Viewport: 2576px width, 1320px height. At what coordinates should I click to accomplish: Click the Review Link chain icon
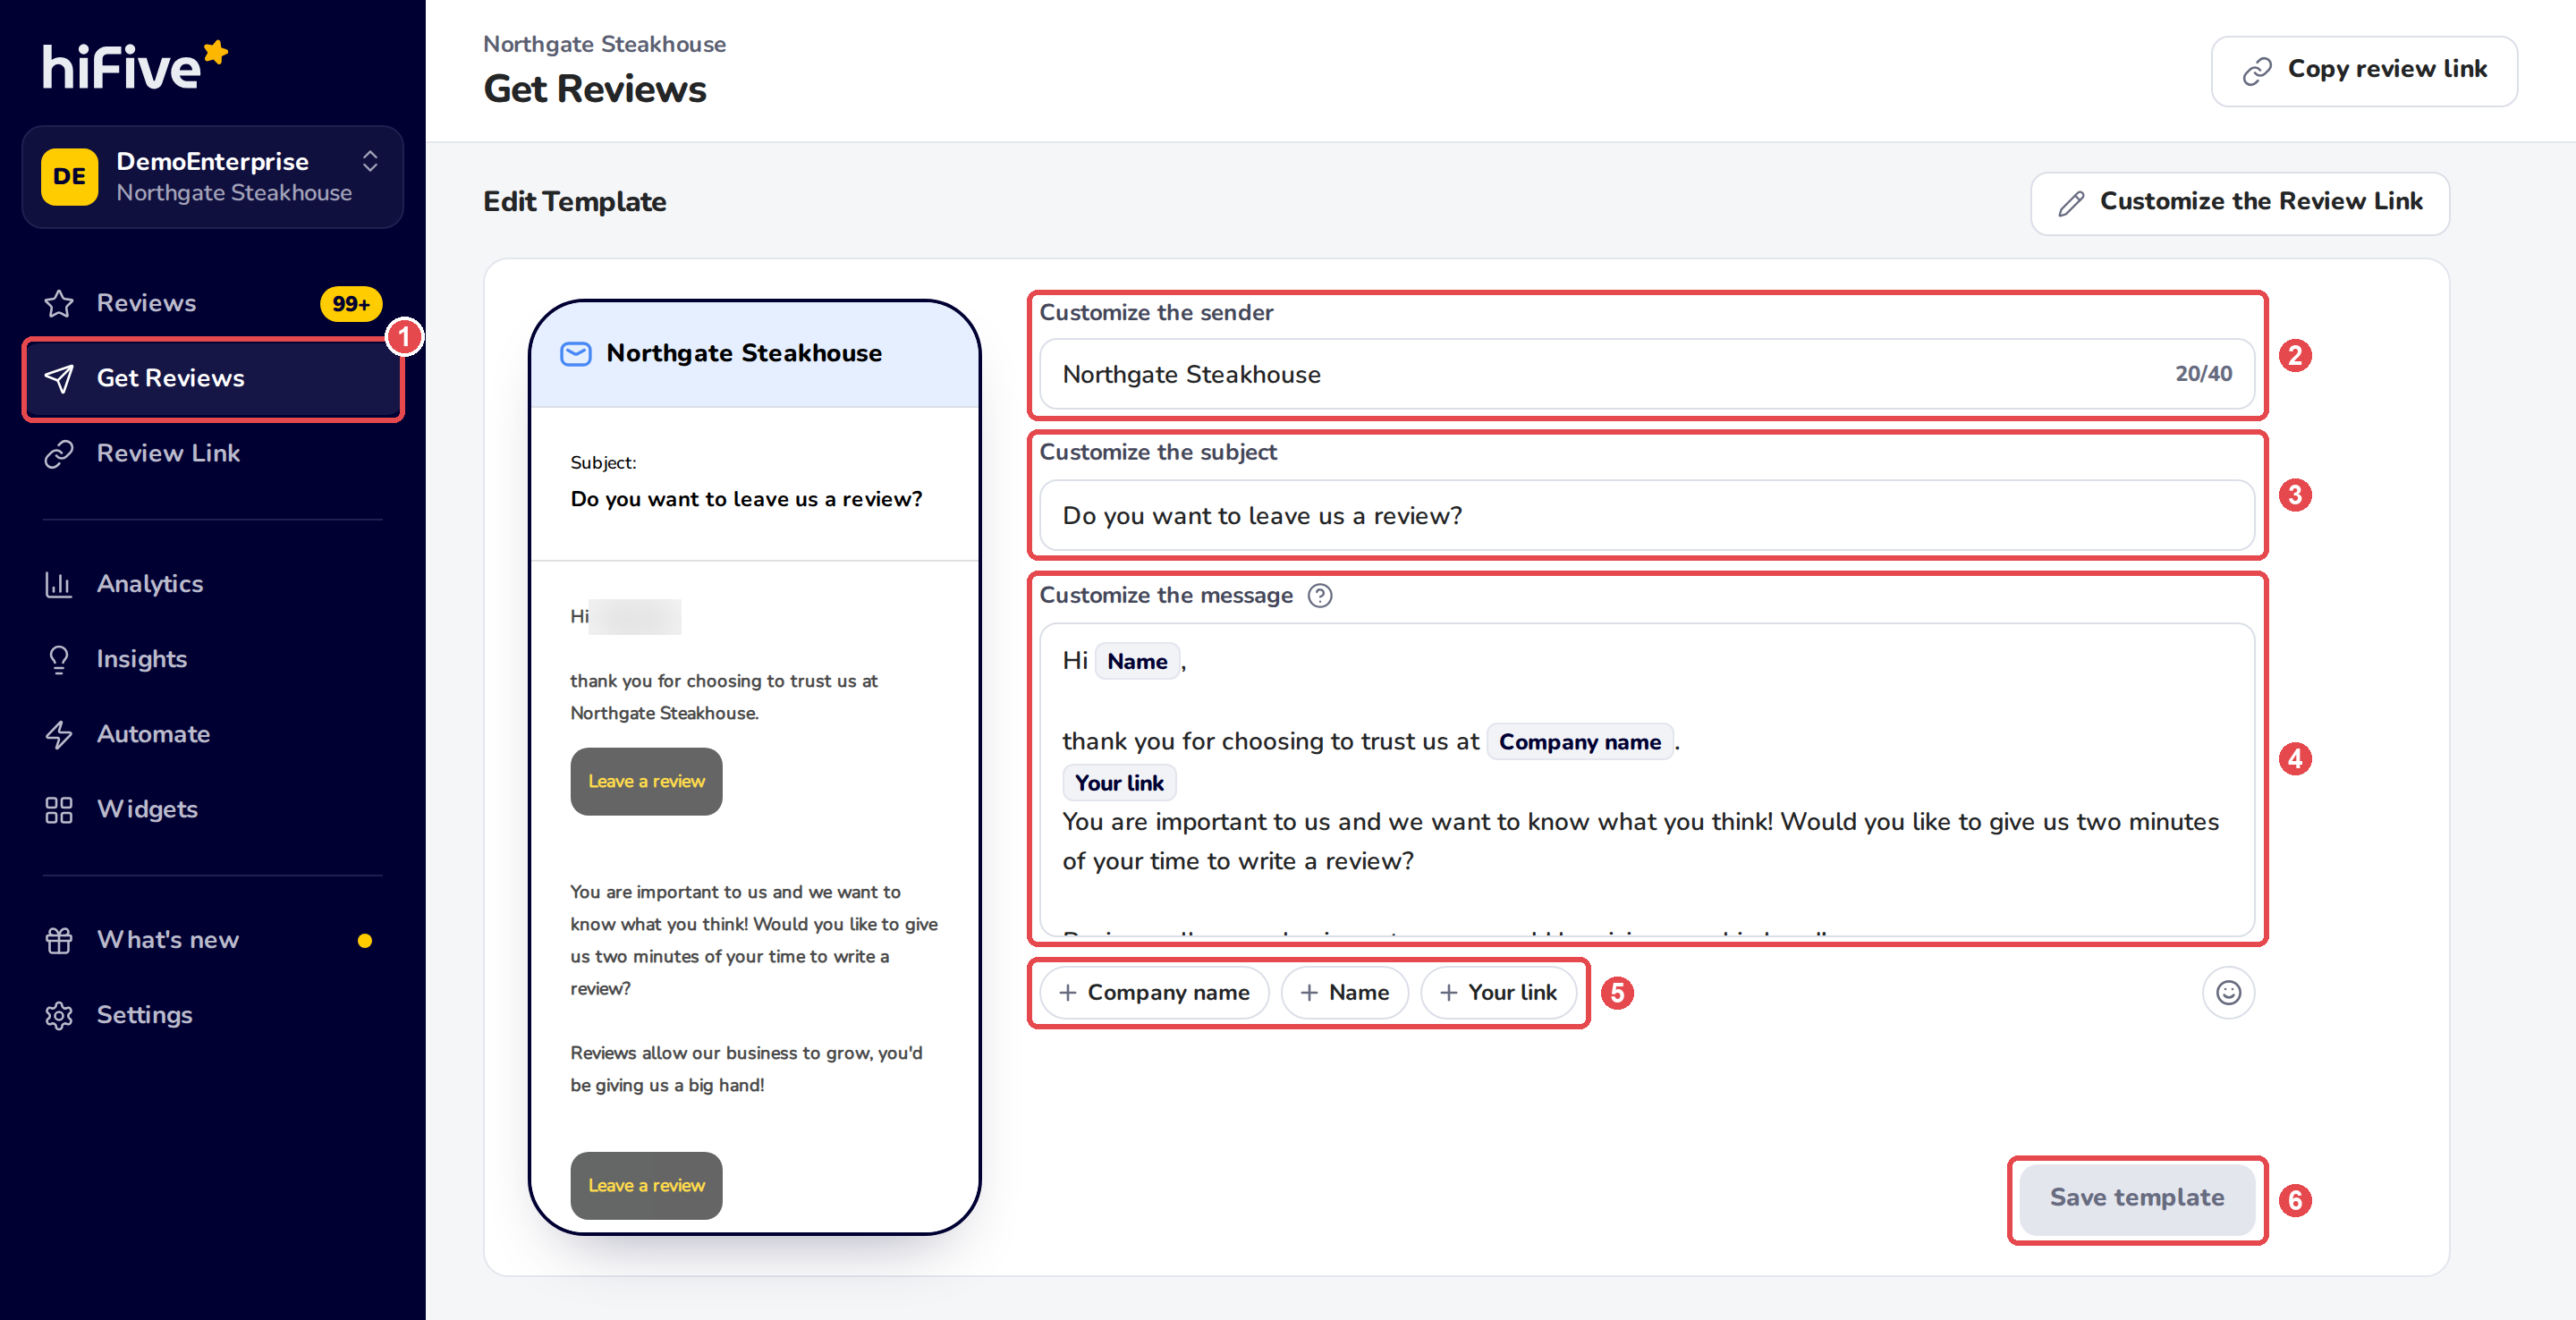point(59,453)
